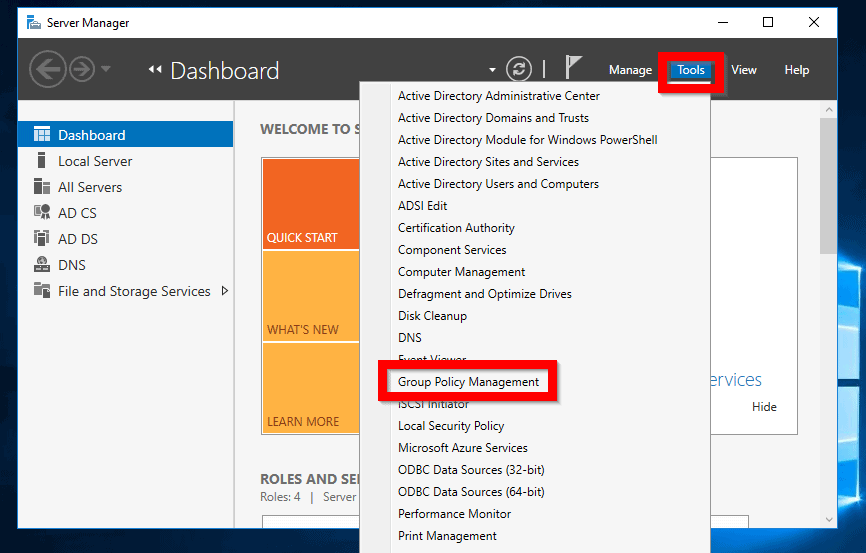Click the back navigation arrow
Image resolution: width=866 pixels, height=553 pixels.
pyautogui.click(x=47, y=70)
